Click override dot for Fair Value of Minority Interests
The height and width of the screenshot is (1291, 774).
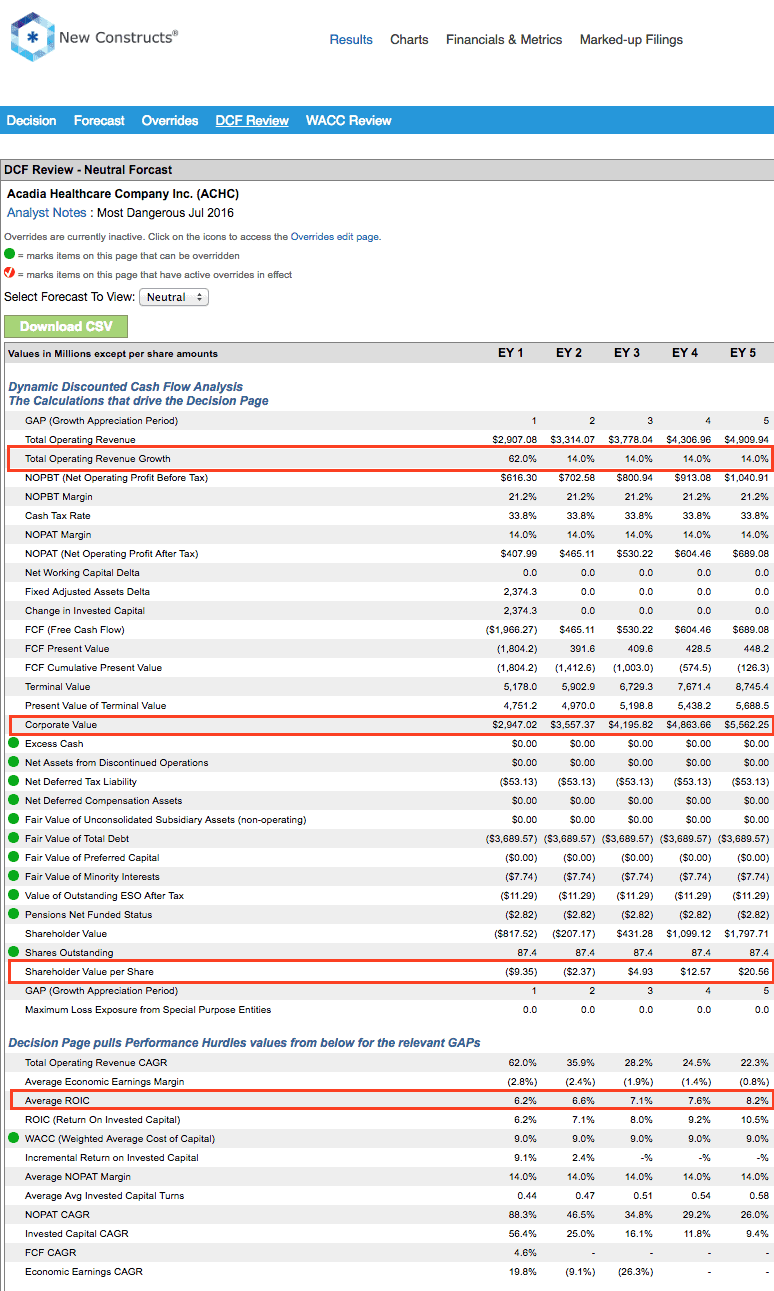coord(14,876)
